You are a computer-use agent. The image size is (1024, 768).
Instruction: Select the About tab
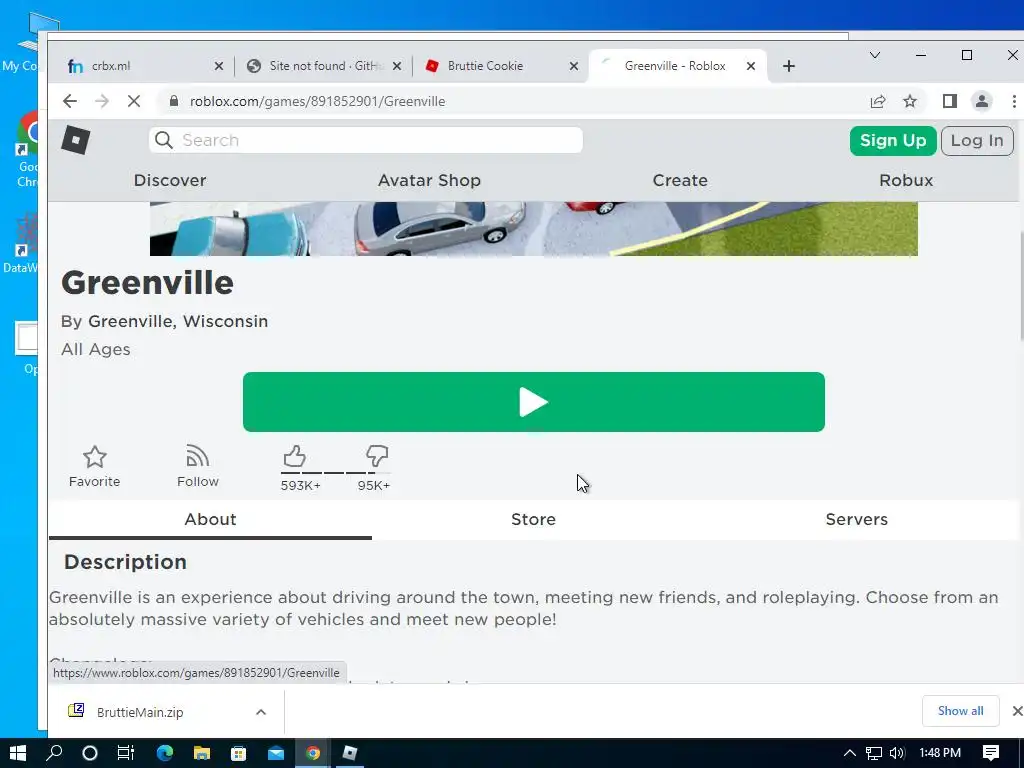tap(210, 519)
